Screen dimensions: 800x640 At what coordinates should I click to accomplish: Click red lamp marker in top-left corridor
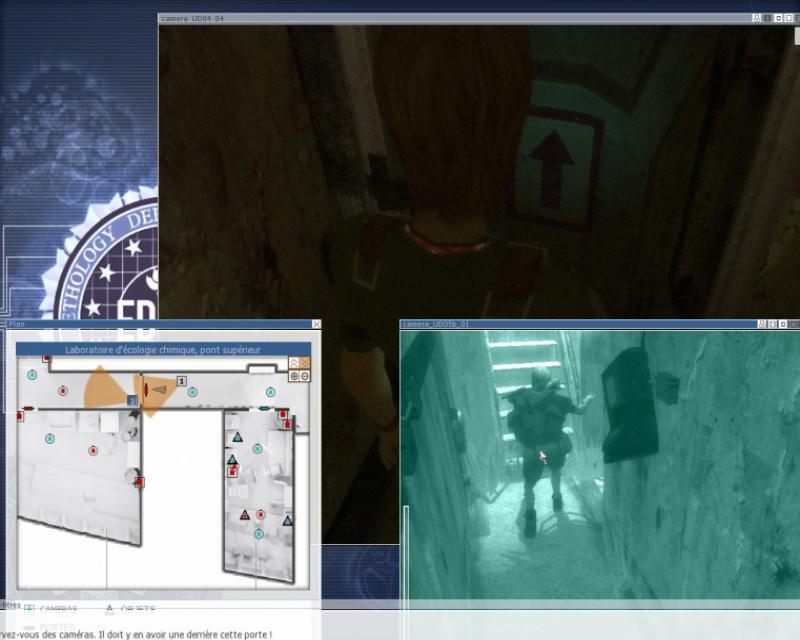(63, 390)
